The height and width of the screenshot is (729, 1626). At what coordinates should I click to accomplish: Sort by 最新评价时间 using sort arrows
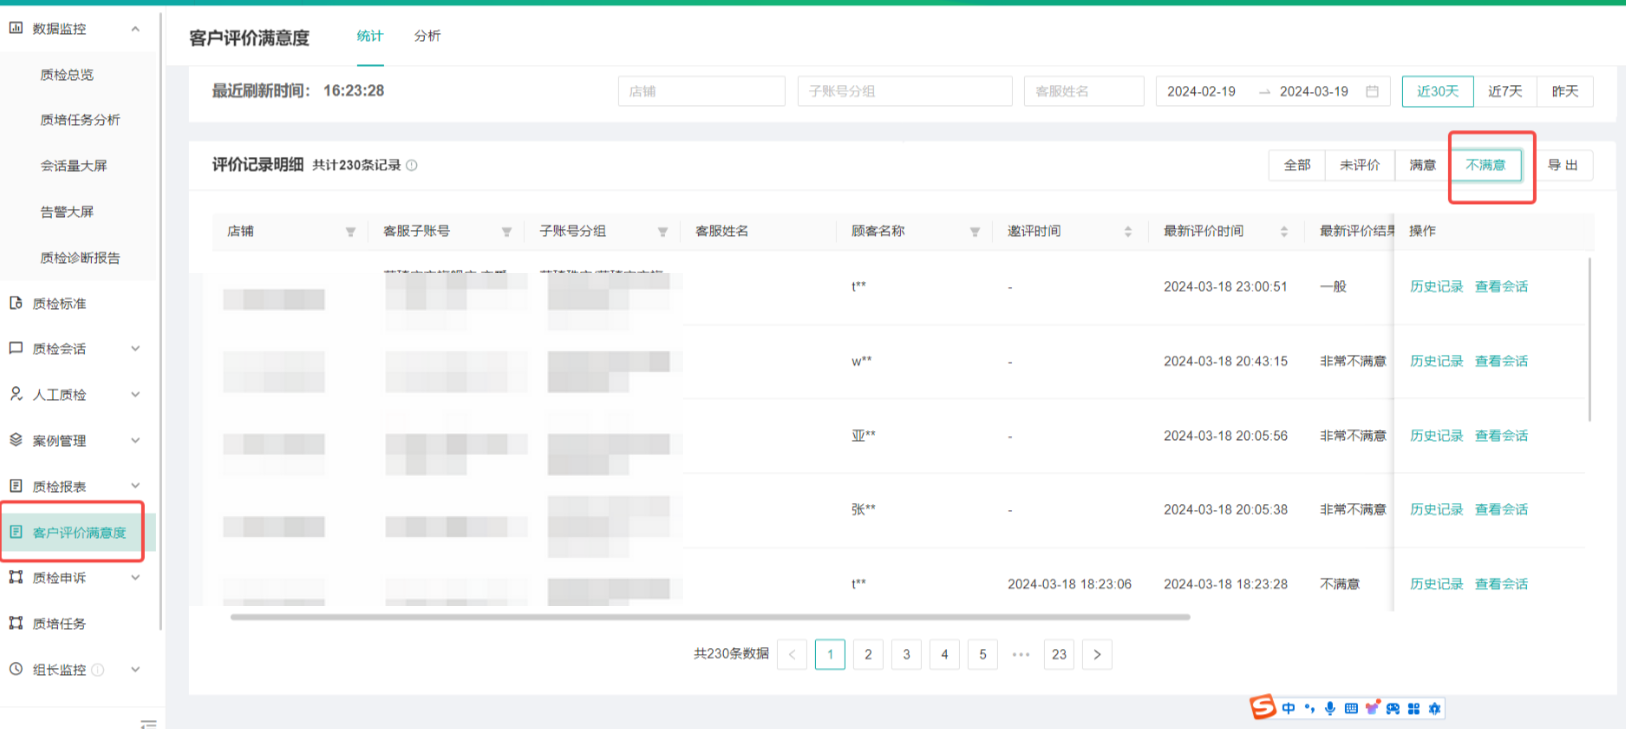(1284, 231)
